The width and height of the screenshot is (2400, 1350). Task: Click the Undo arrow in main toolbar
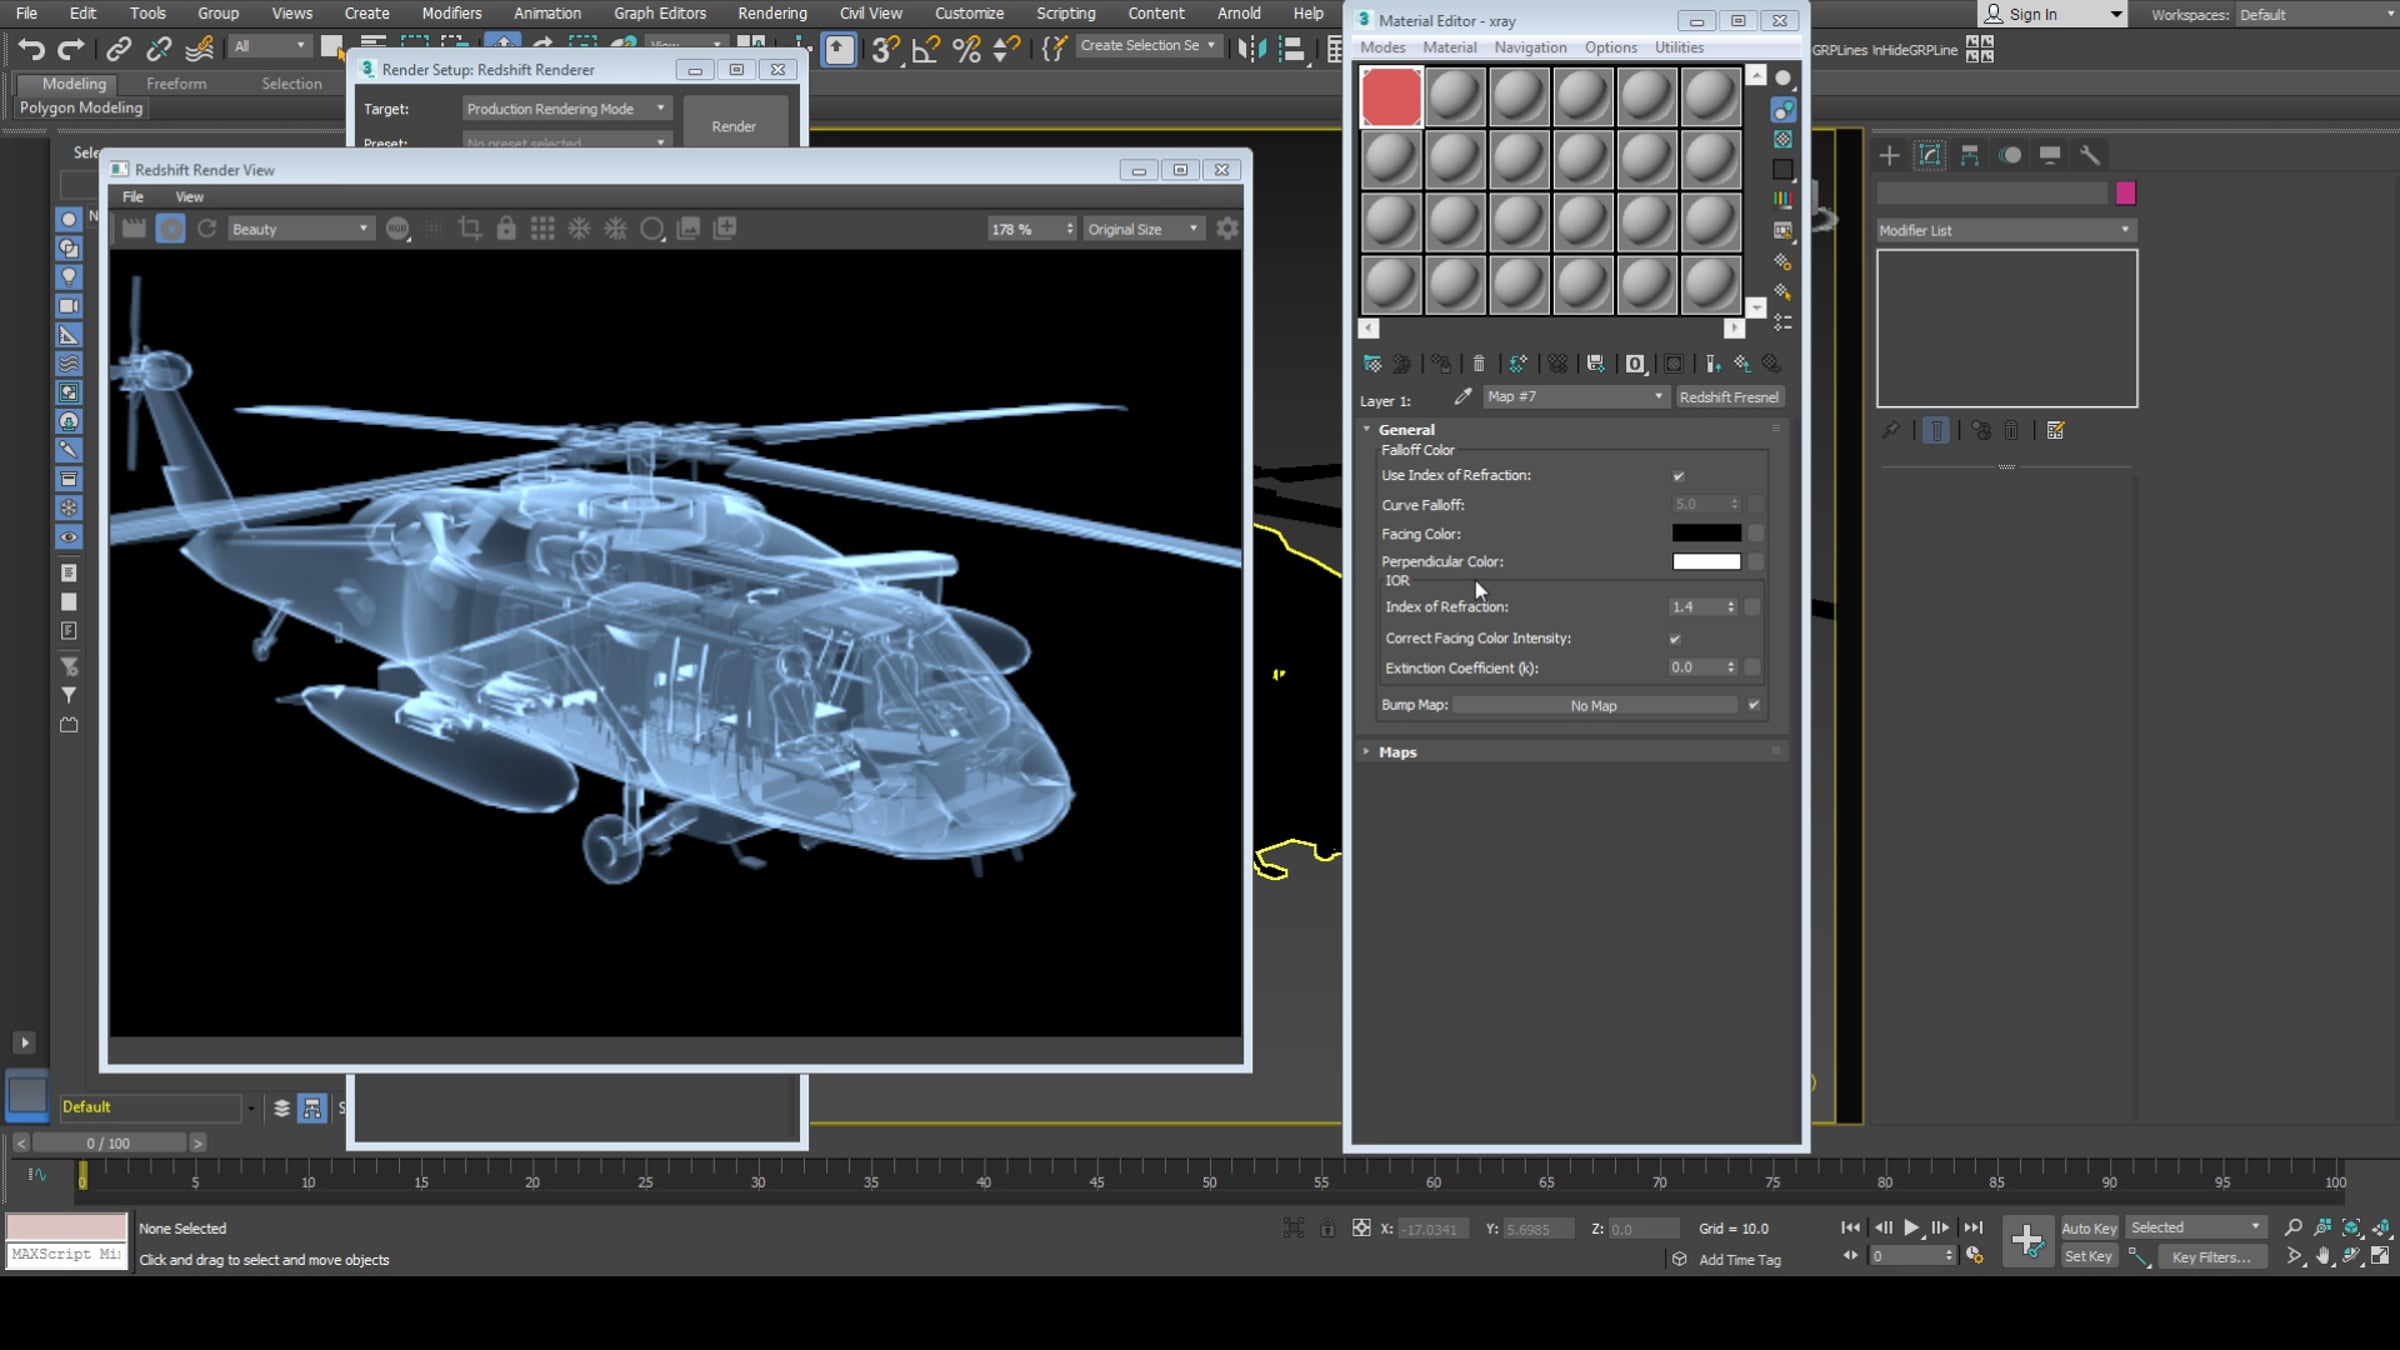coord(31,48)
